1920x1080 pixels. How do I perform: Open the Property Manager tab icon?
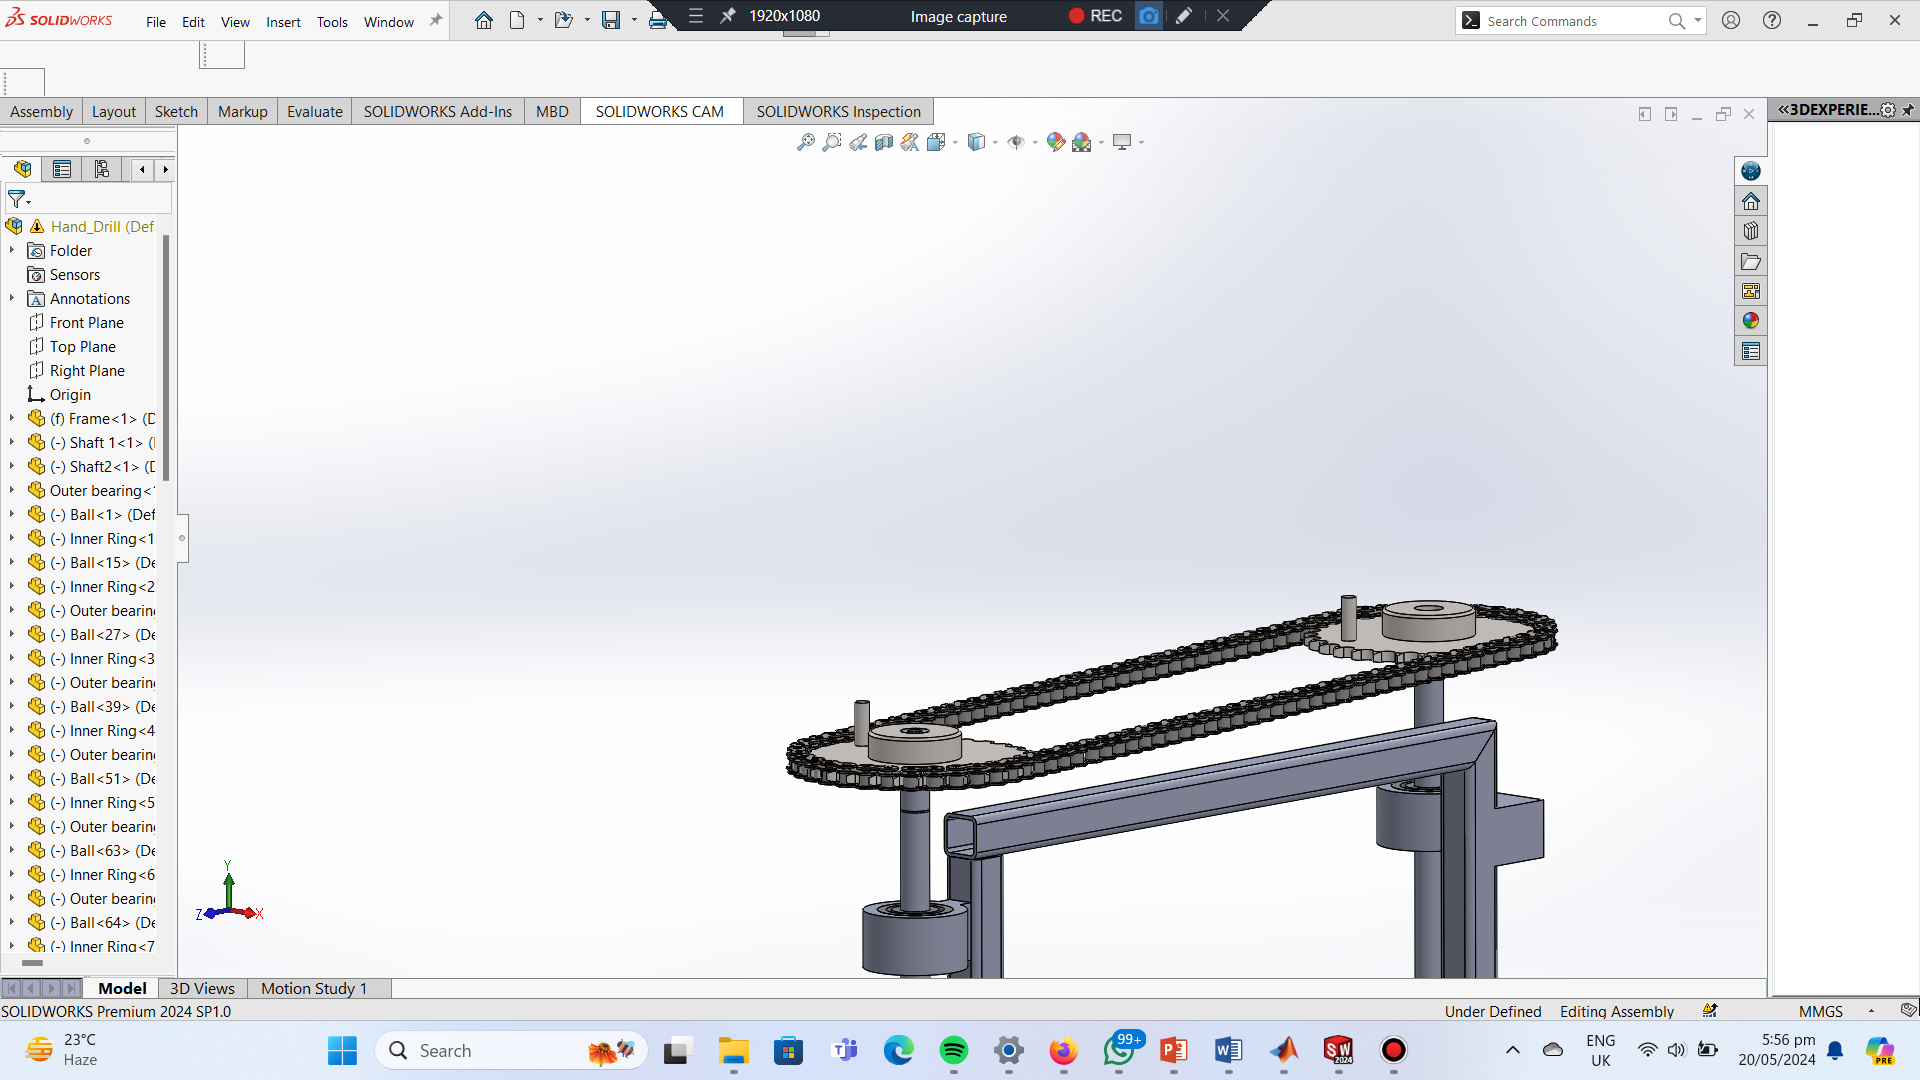pyautogui.click(x=62, y=169)
